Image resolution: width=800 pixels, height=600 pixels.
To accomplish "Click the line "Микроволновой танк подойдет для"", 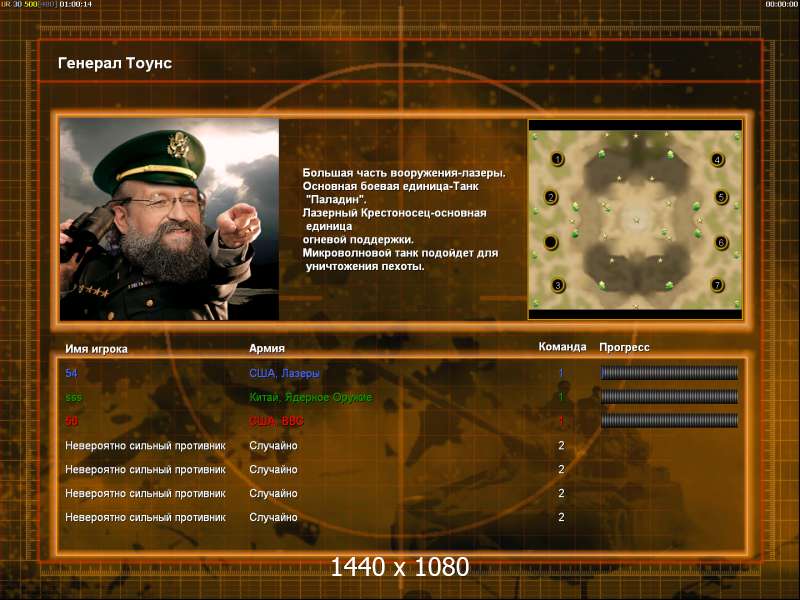I will coord(400,253).
